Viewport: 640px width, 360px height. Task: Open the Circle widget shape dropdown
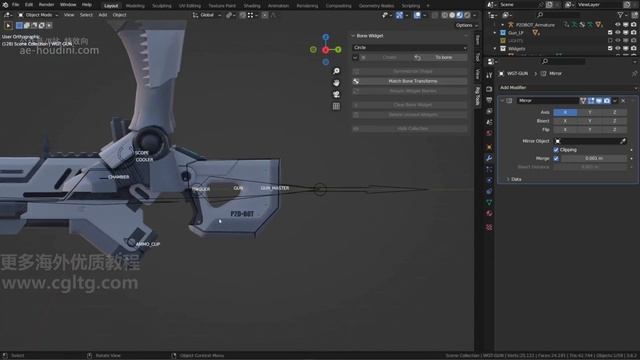(410, 48)
